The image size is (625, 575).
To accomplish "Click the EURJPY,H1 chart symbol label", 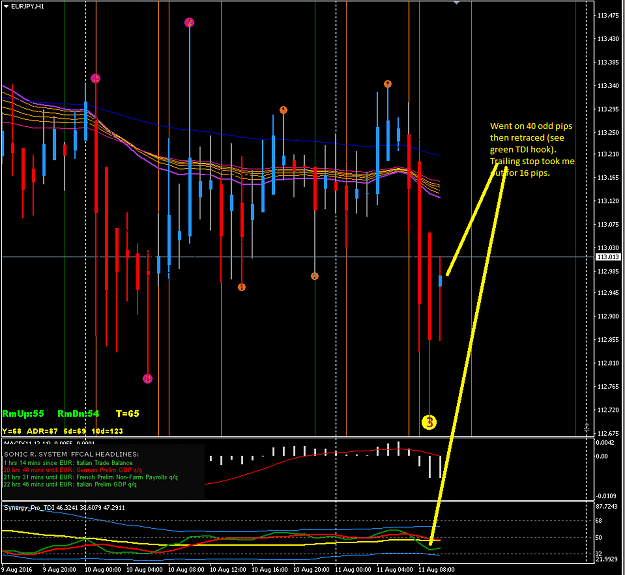I will 28,6.
